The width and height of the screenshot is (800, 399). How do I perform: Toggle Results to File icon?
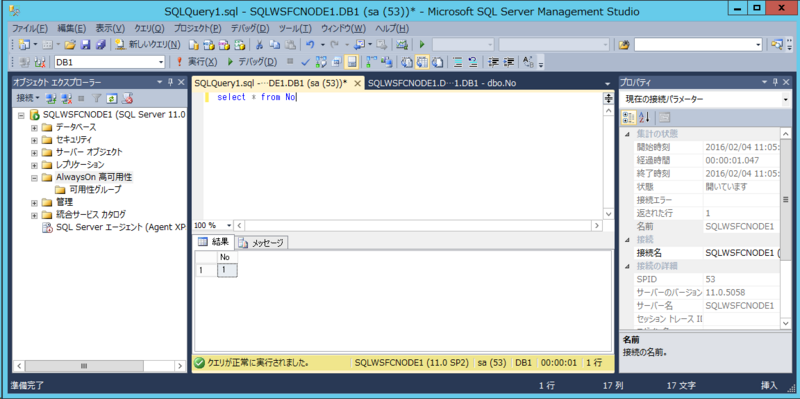click(437, 62)
